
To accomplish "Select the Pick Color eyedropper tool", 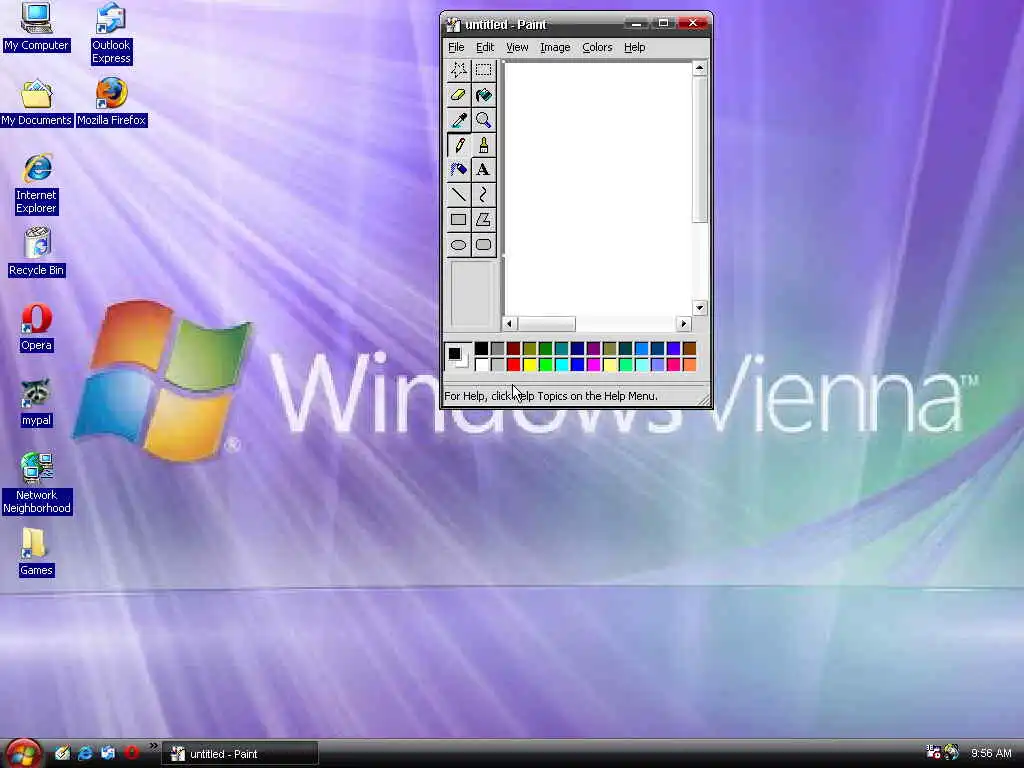I will (x=458, y=120).
